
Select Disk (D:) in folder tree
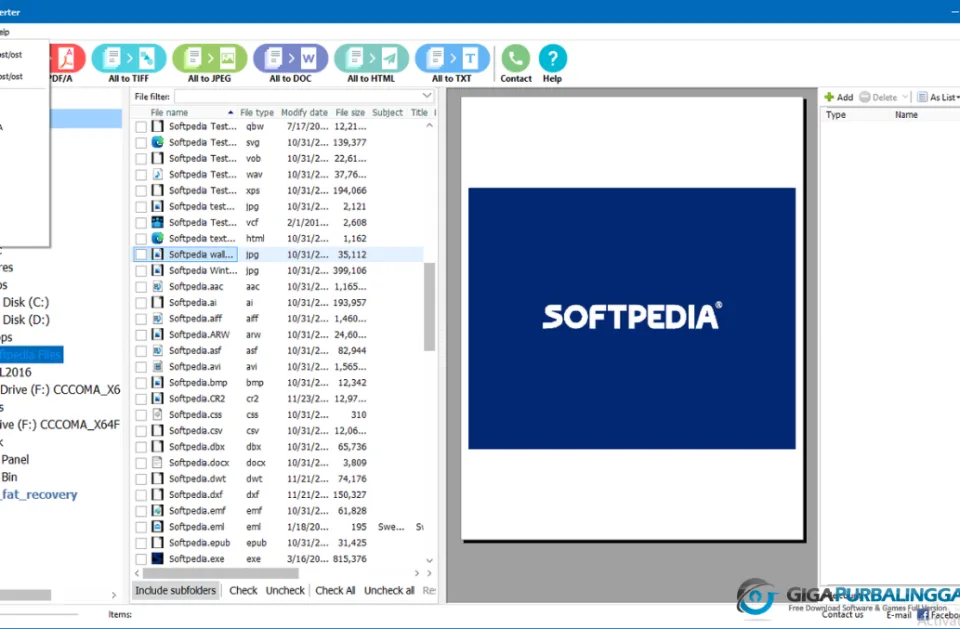pos(25,320)
